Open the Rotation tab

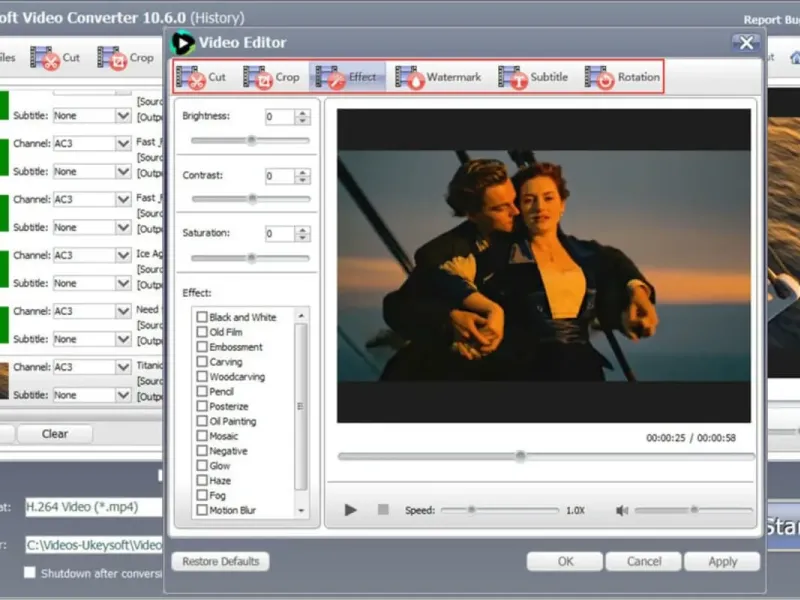click(622, 77)
